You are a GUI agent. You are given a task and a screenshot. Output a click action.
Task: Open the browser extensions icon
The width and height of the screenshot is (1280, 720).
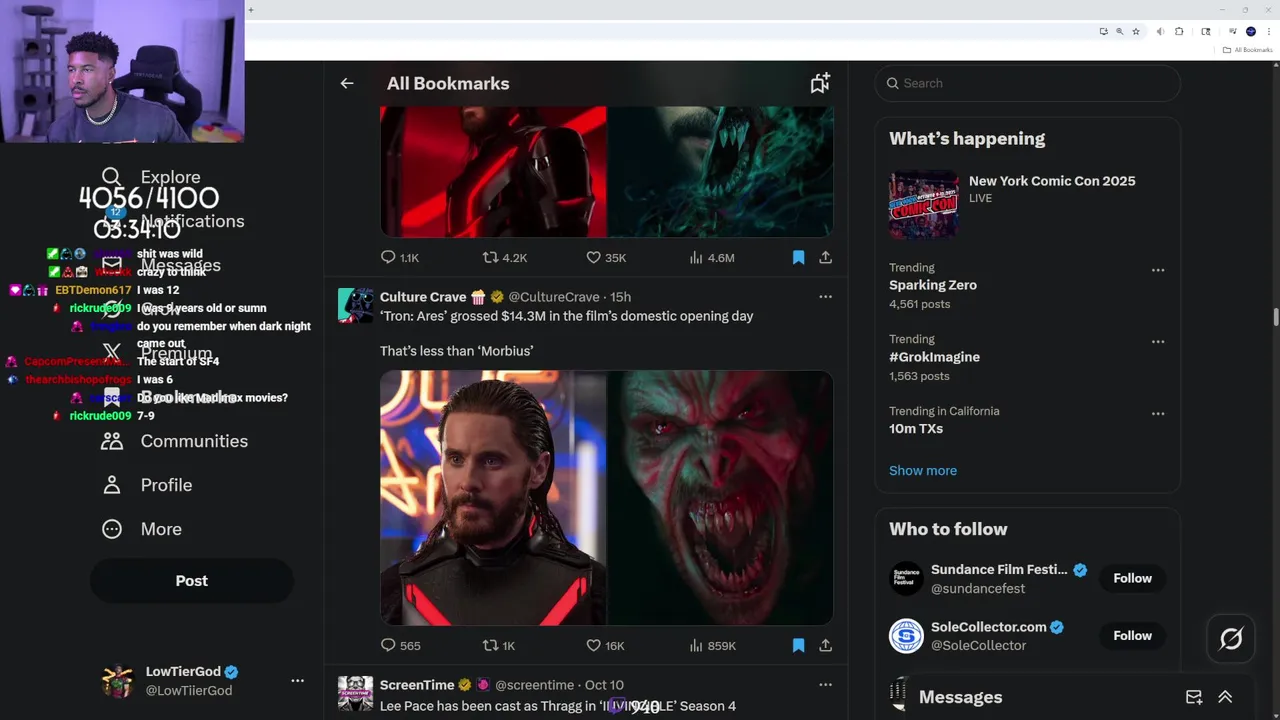tap(1179, 32)
